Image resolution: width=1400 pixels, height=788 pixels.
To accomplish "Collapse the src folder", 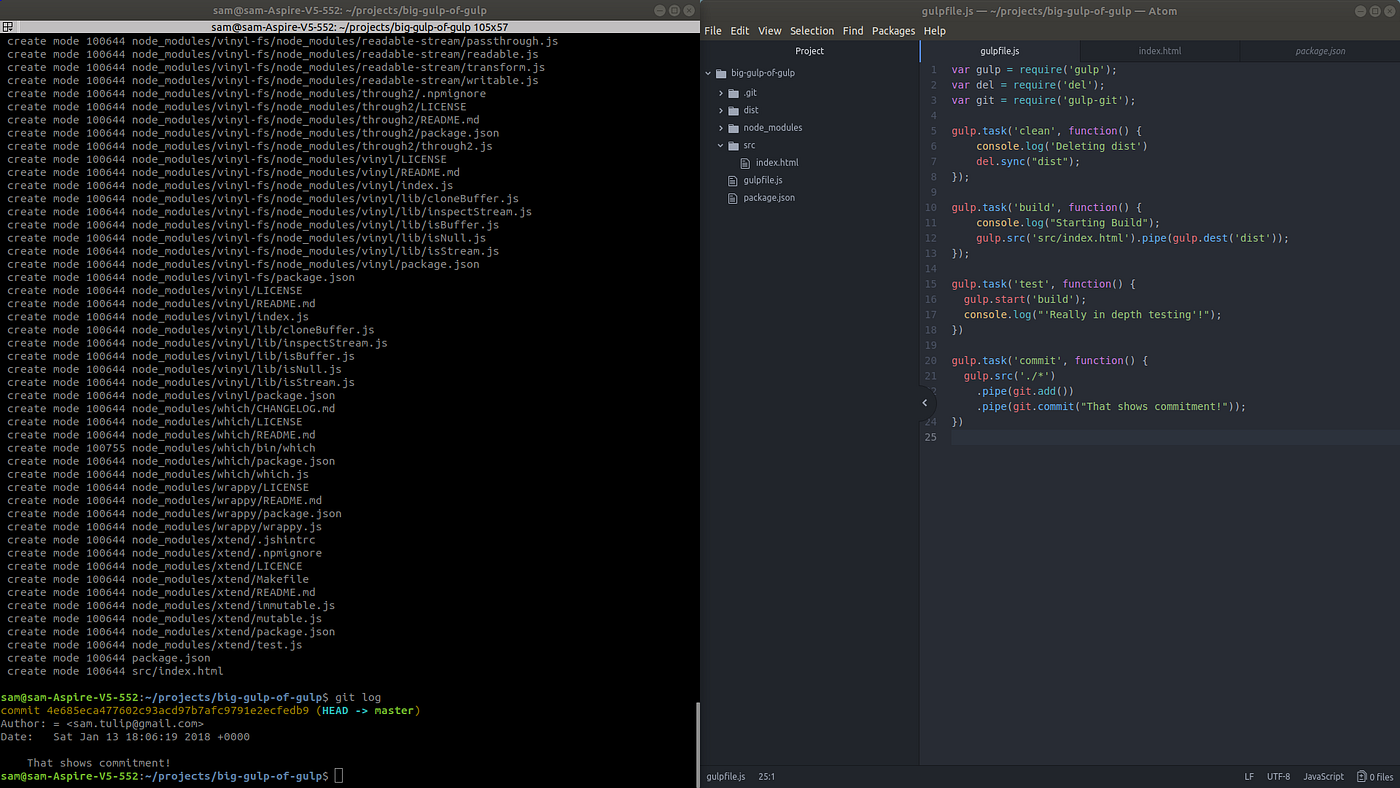I will [721, 144].
